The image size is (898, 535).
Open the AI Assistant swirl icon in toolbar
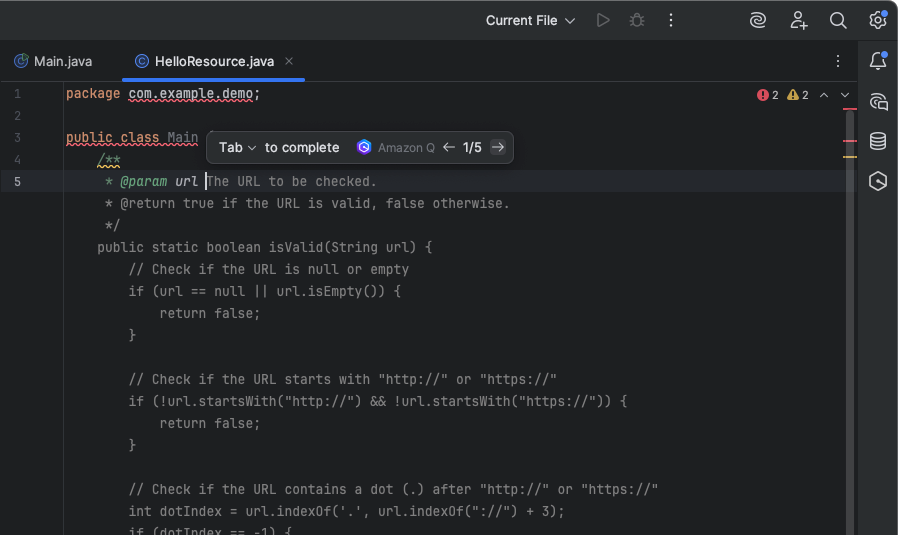coord(758,20)
